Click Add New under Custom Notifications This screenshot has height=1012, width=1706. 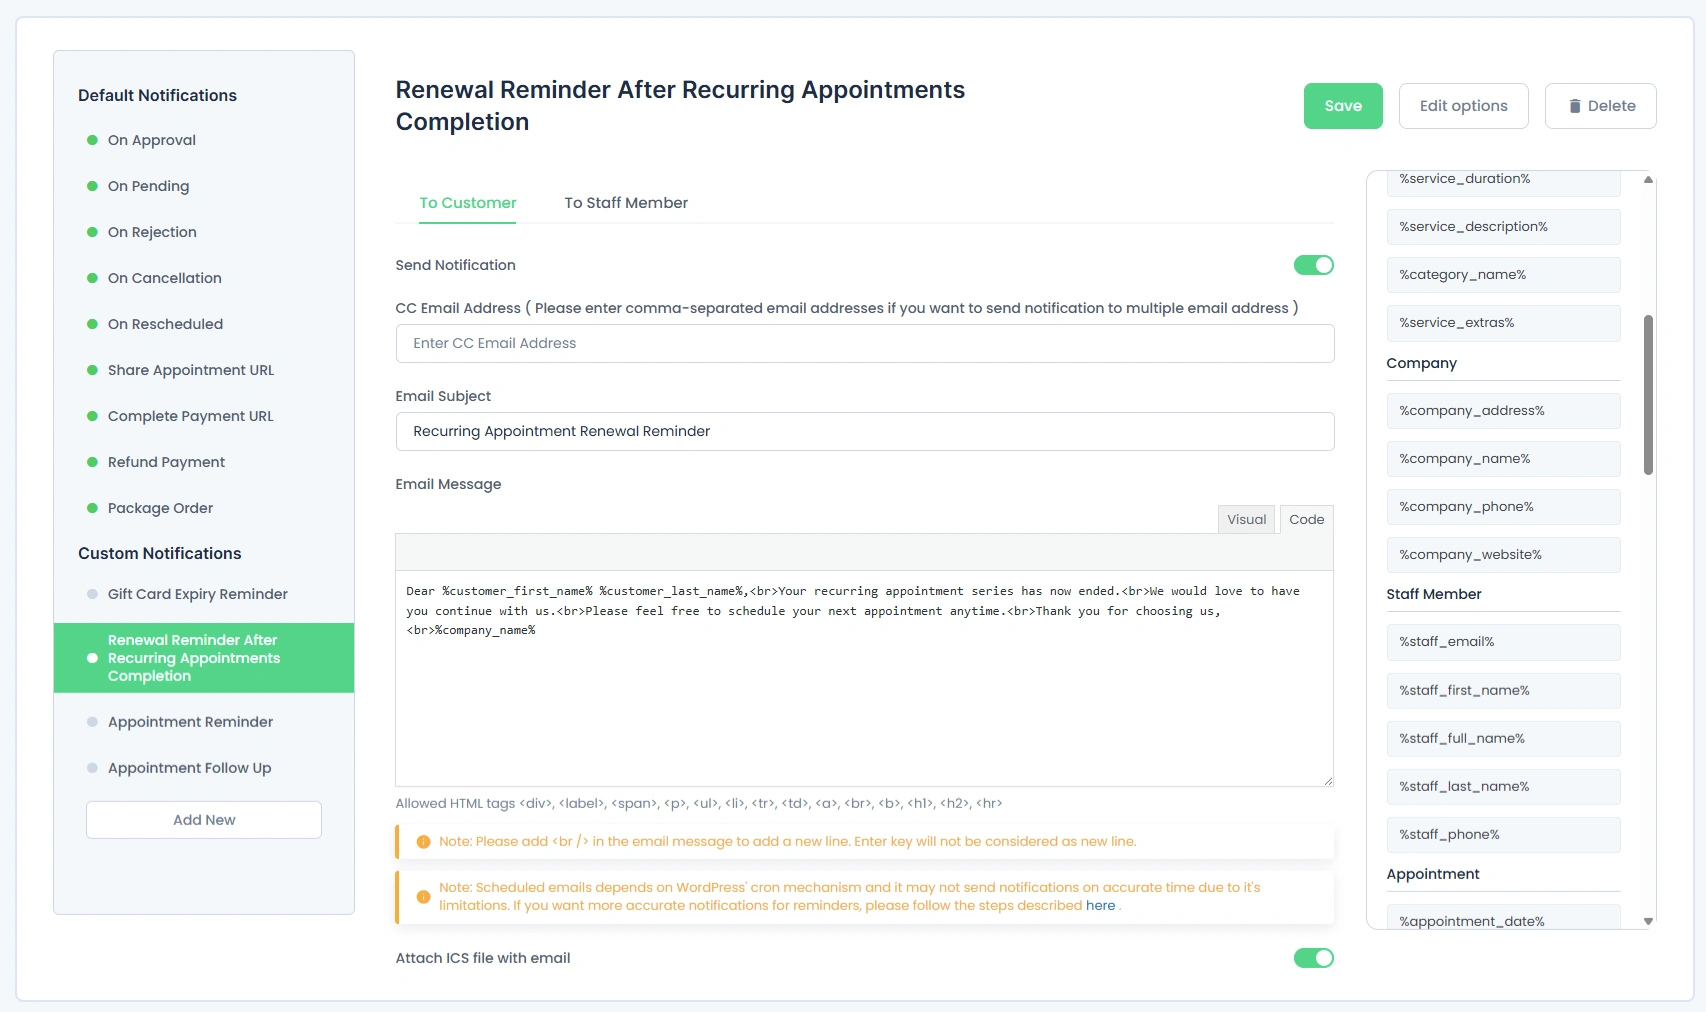tap(203, 819)
